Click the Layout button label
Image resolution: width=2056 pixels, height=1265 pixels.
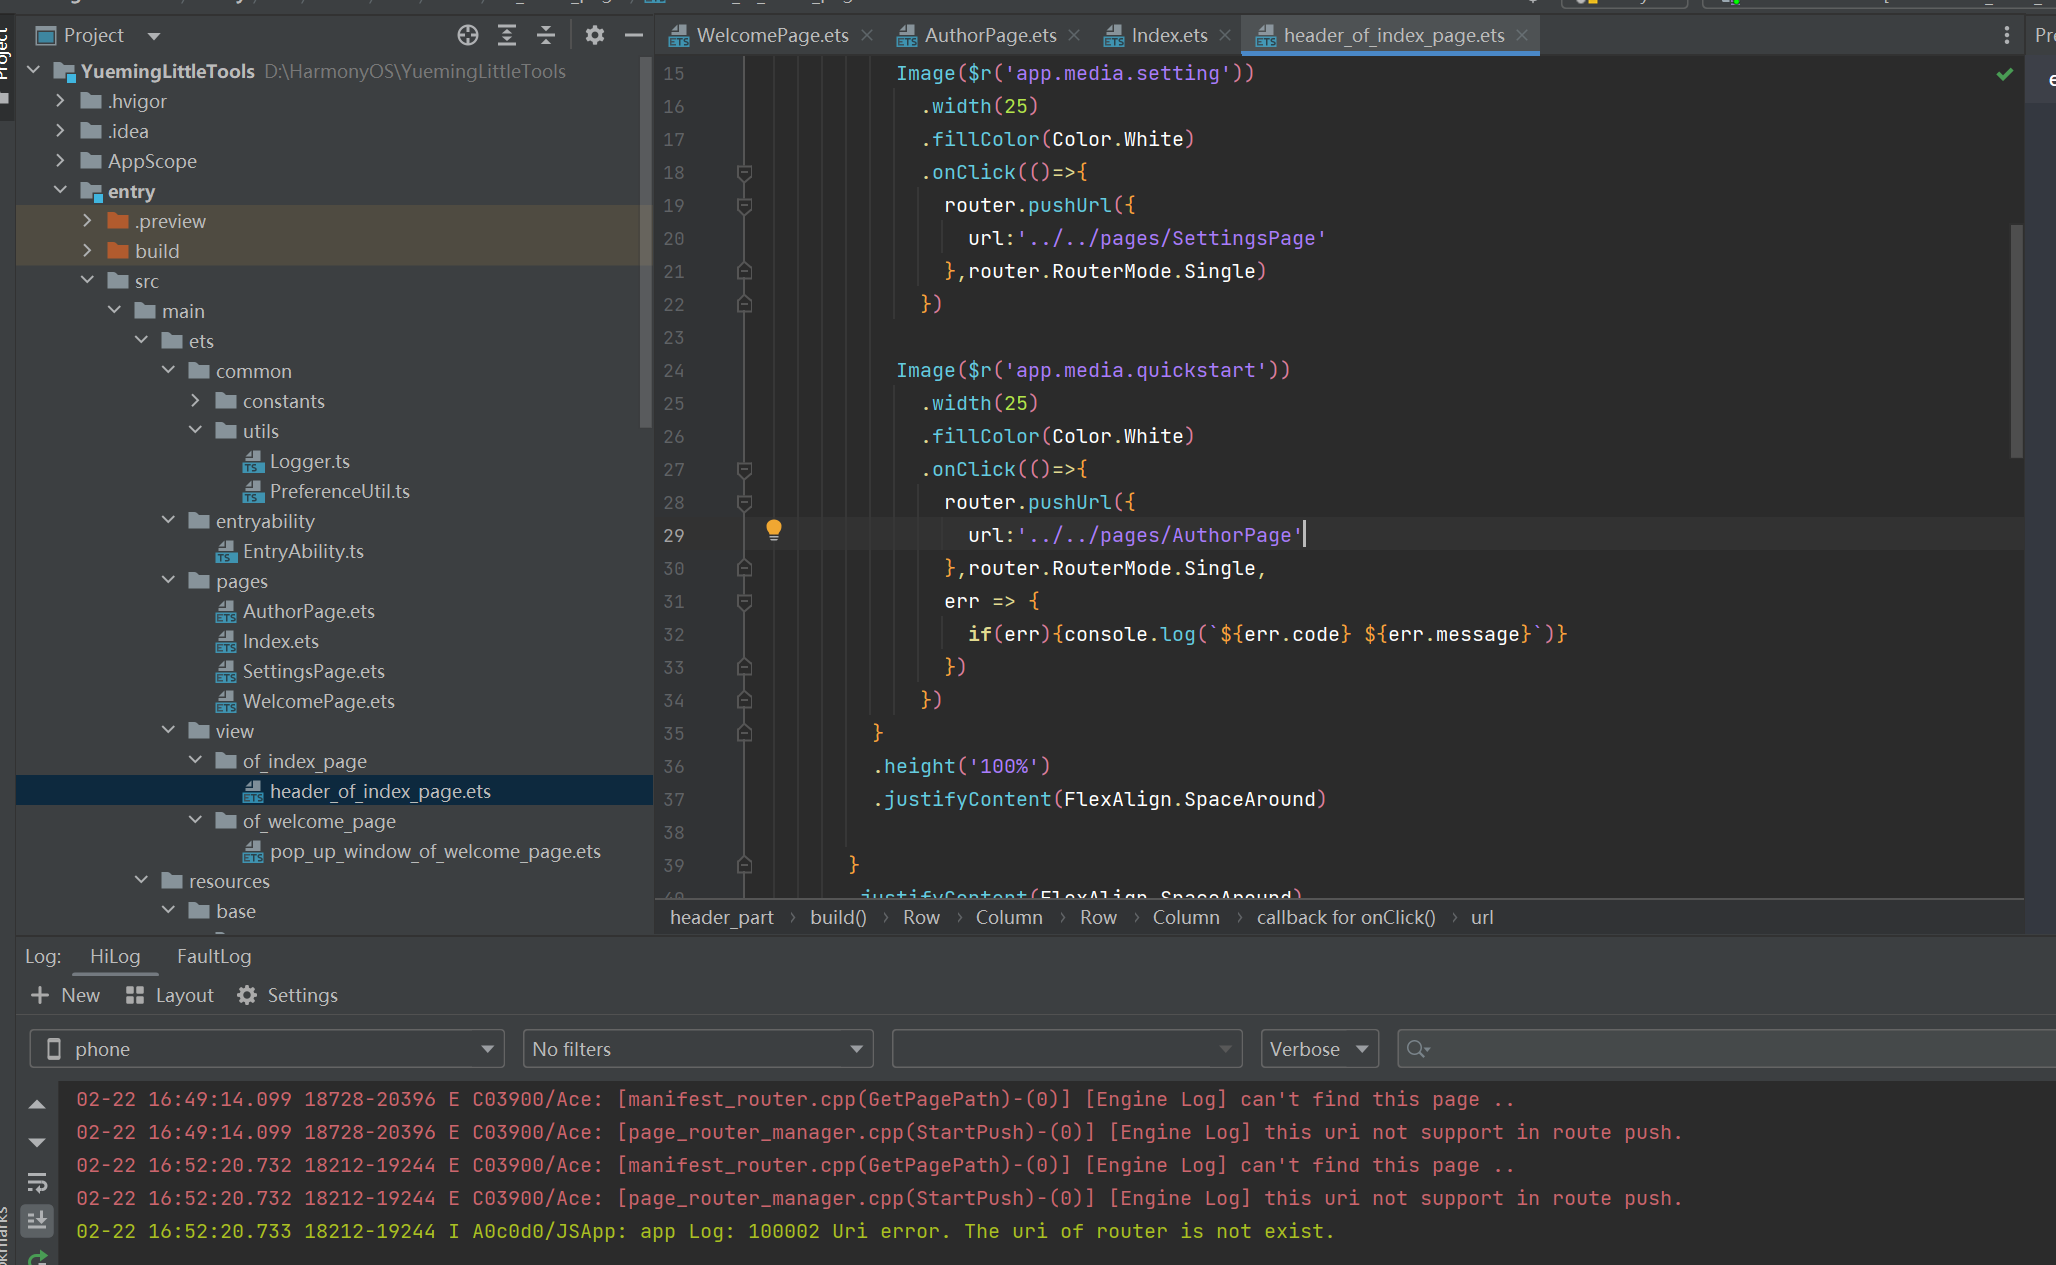tap(184, 995)
